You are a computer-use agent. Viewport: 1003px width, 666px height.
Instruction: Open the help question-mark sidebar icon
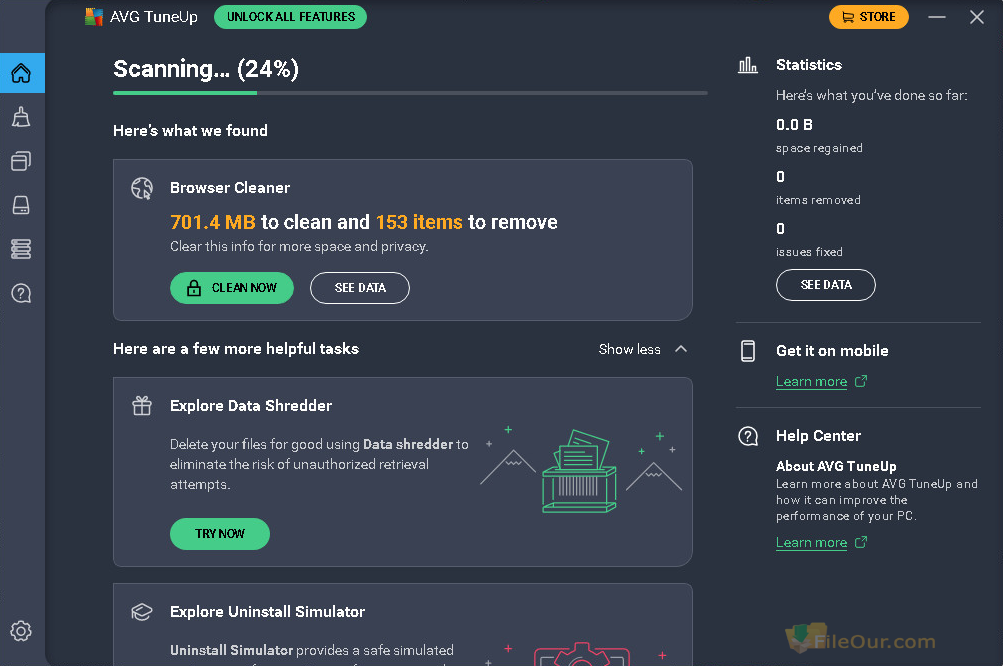pos(21,293)
